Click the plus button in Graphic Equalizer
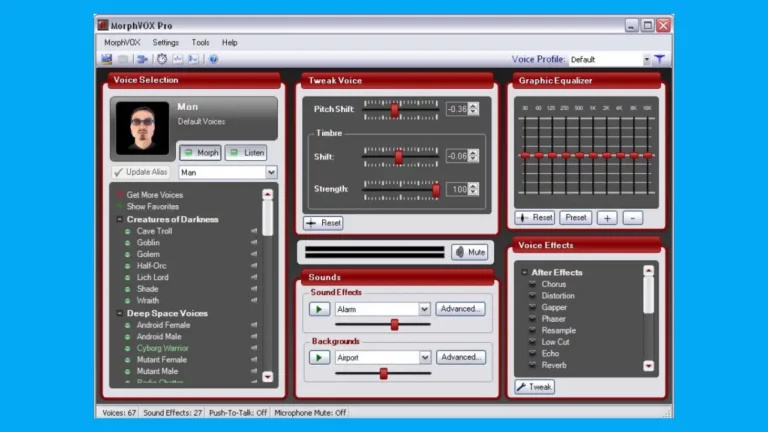768x432 pixels. tap(607, 217)
